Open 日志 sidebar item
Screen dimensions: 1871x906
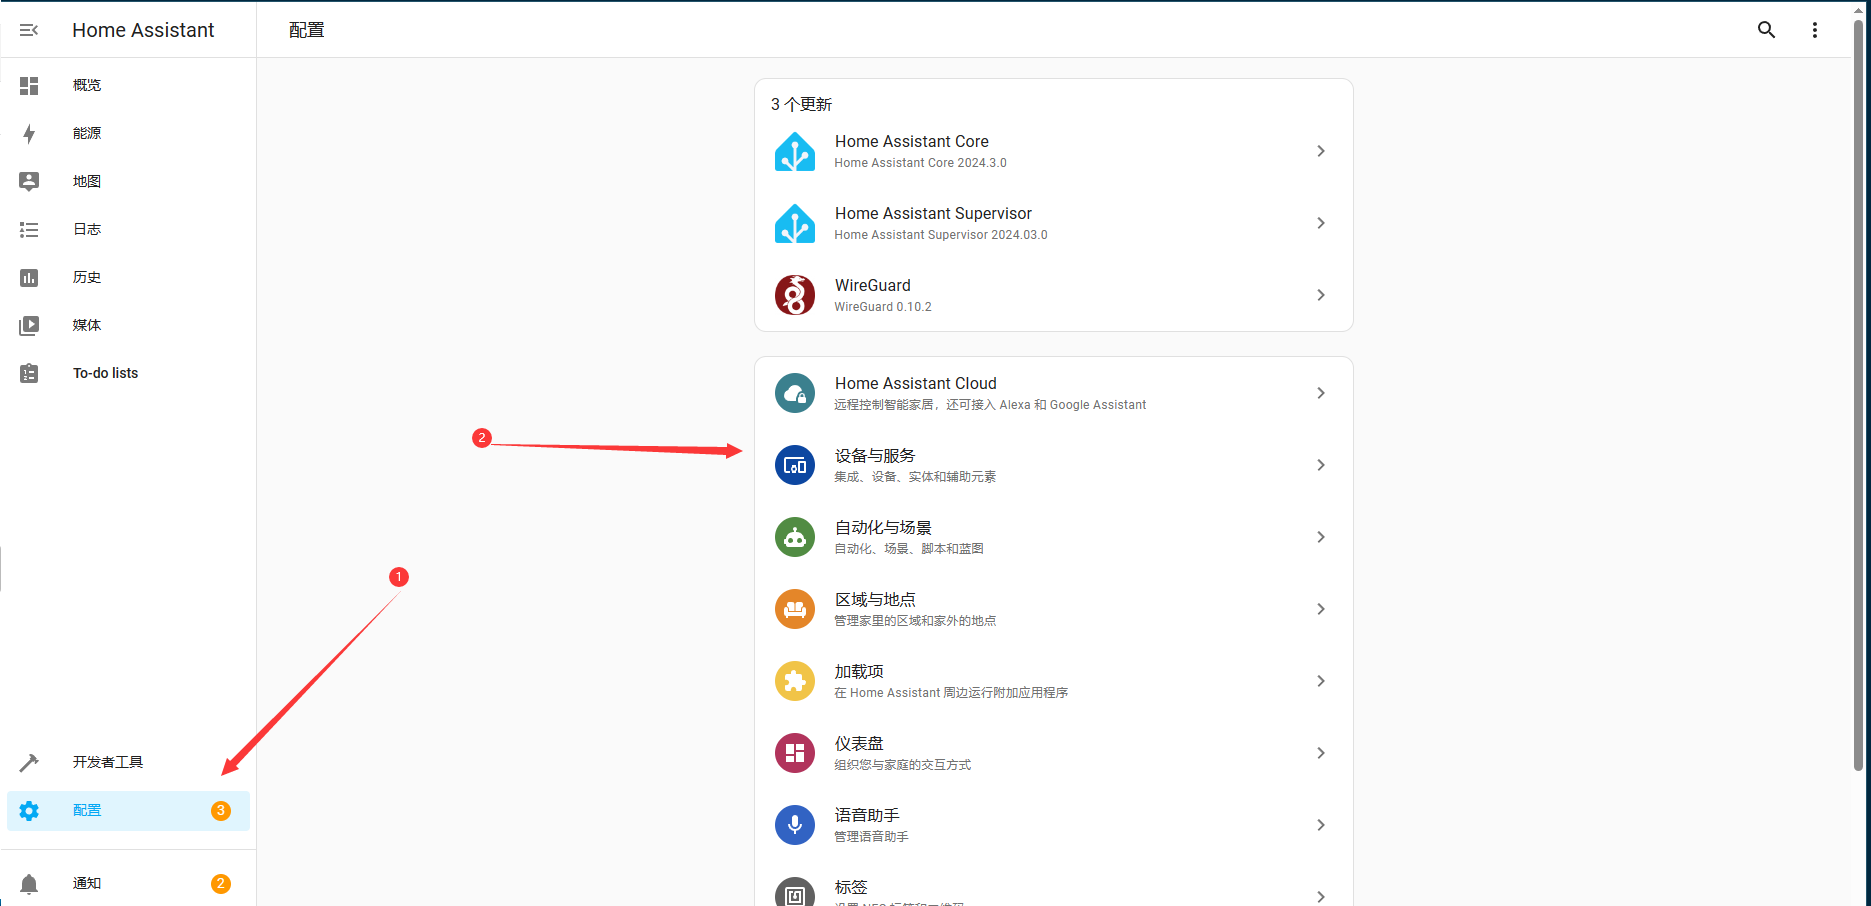pyautogui.click(x=87, y=229)
